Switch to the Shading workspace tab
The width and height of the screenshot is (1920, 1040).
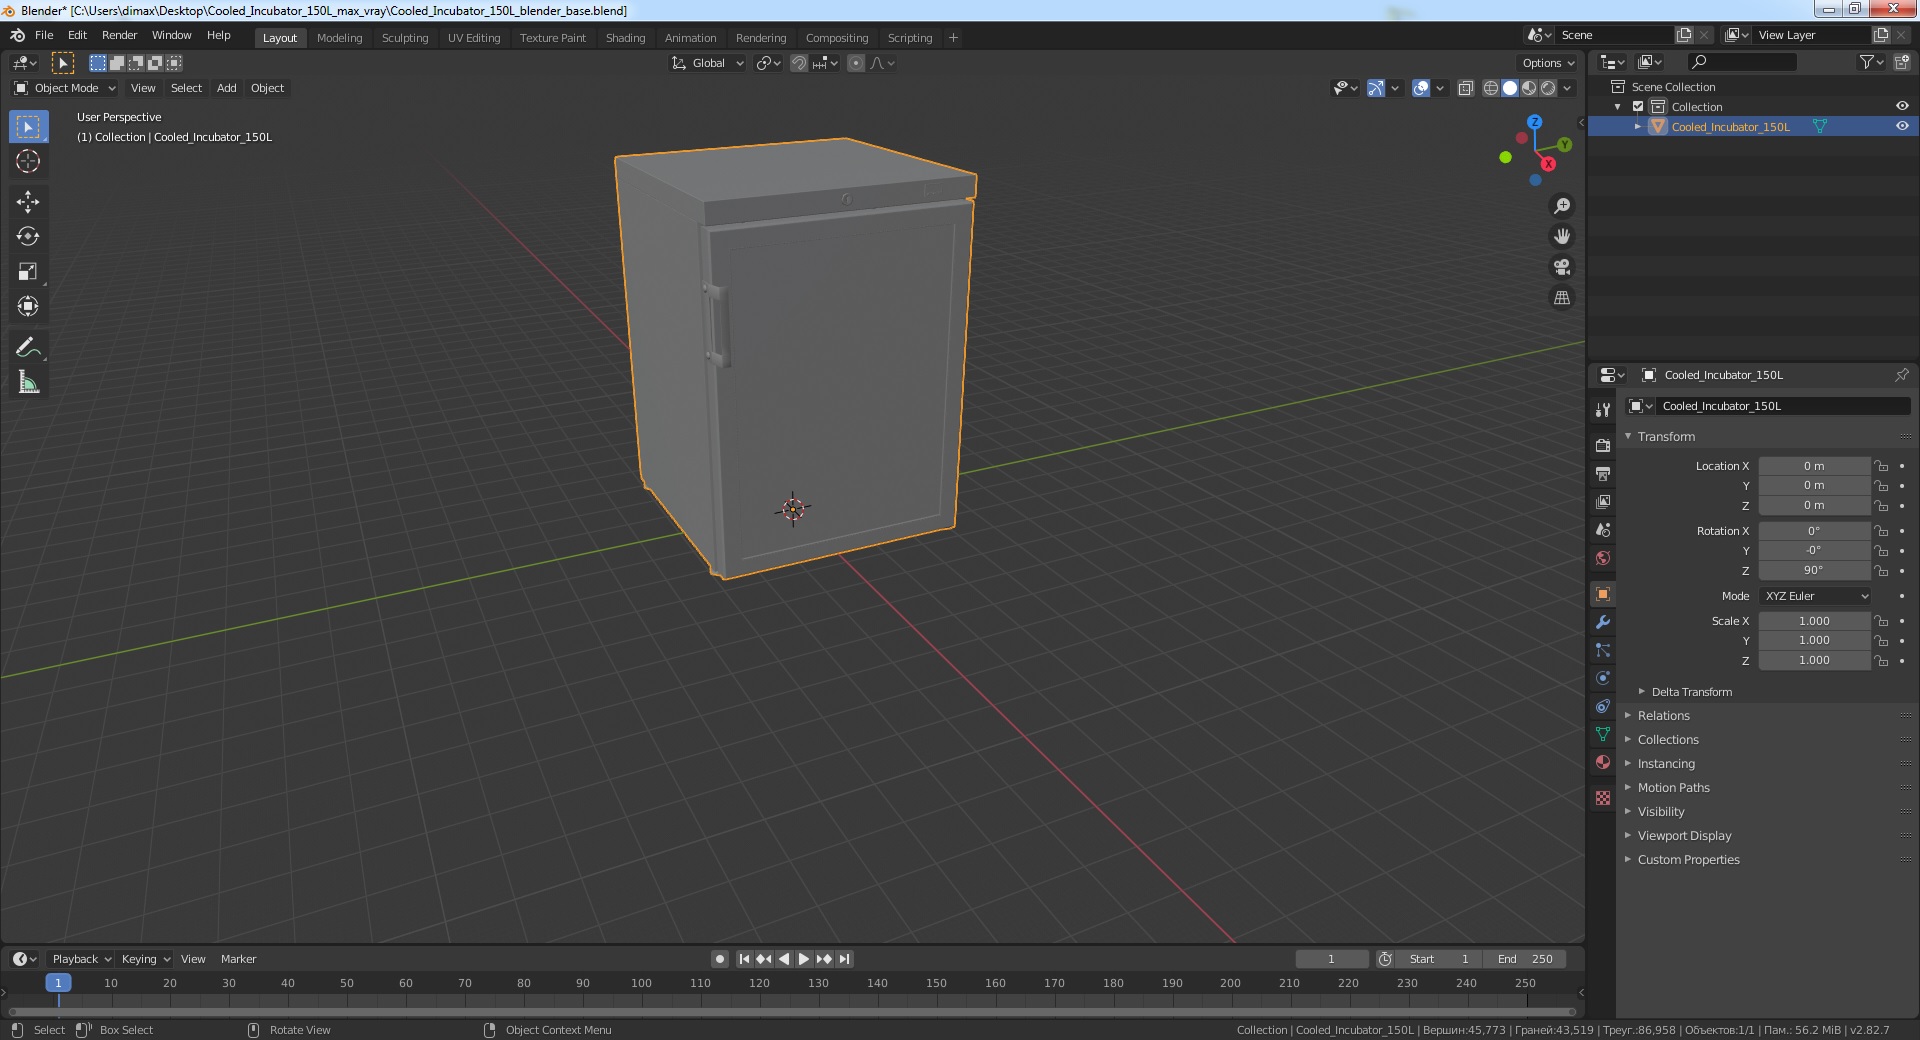click(x=625, y=38)
